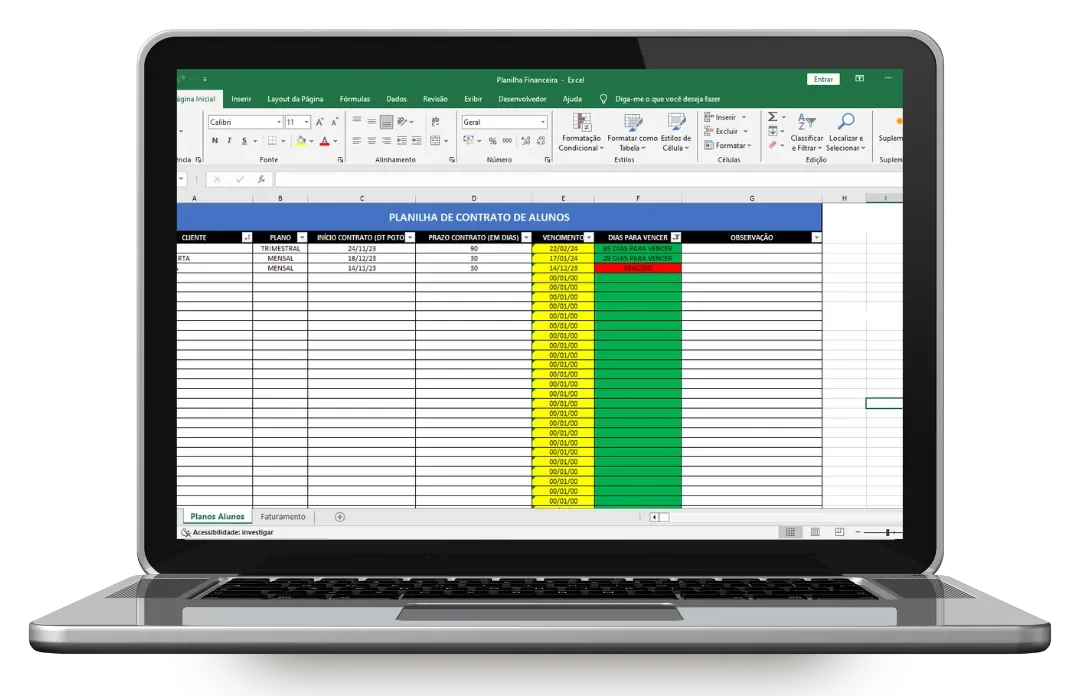The height and width of the screenshot is (696, 1080).
Task: Click the zoom slider in status bar
Action: coord(887,532)
